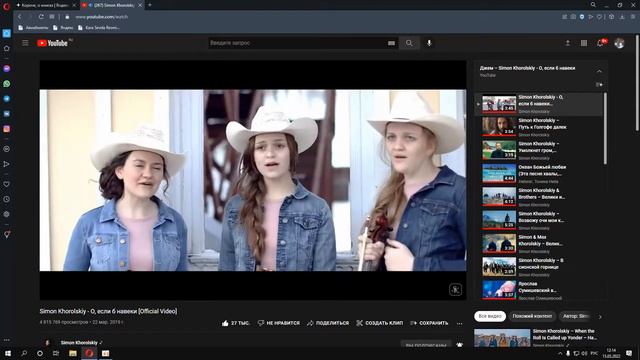Open Windows Start menu
The width and height of the screenshot is (640, 360).
pos(8,353)
